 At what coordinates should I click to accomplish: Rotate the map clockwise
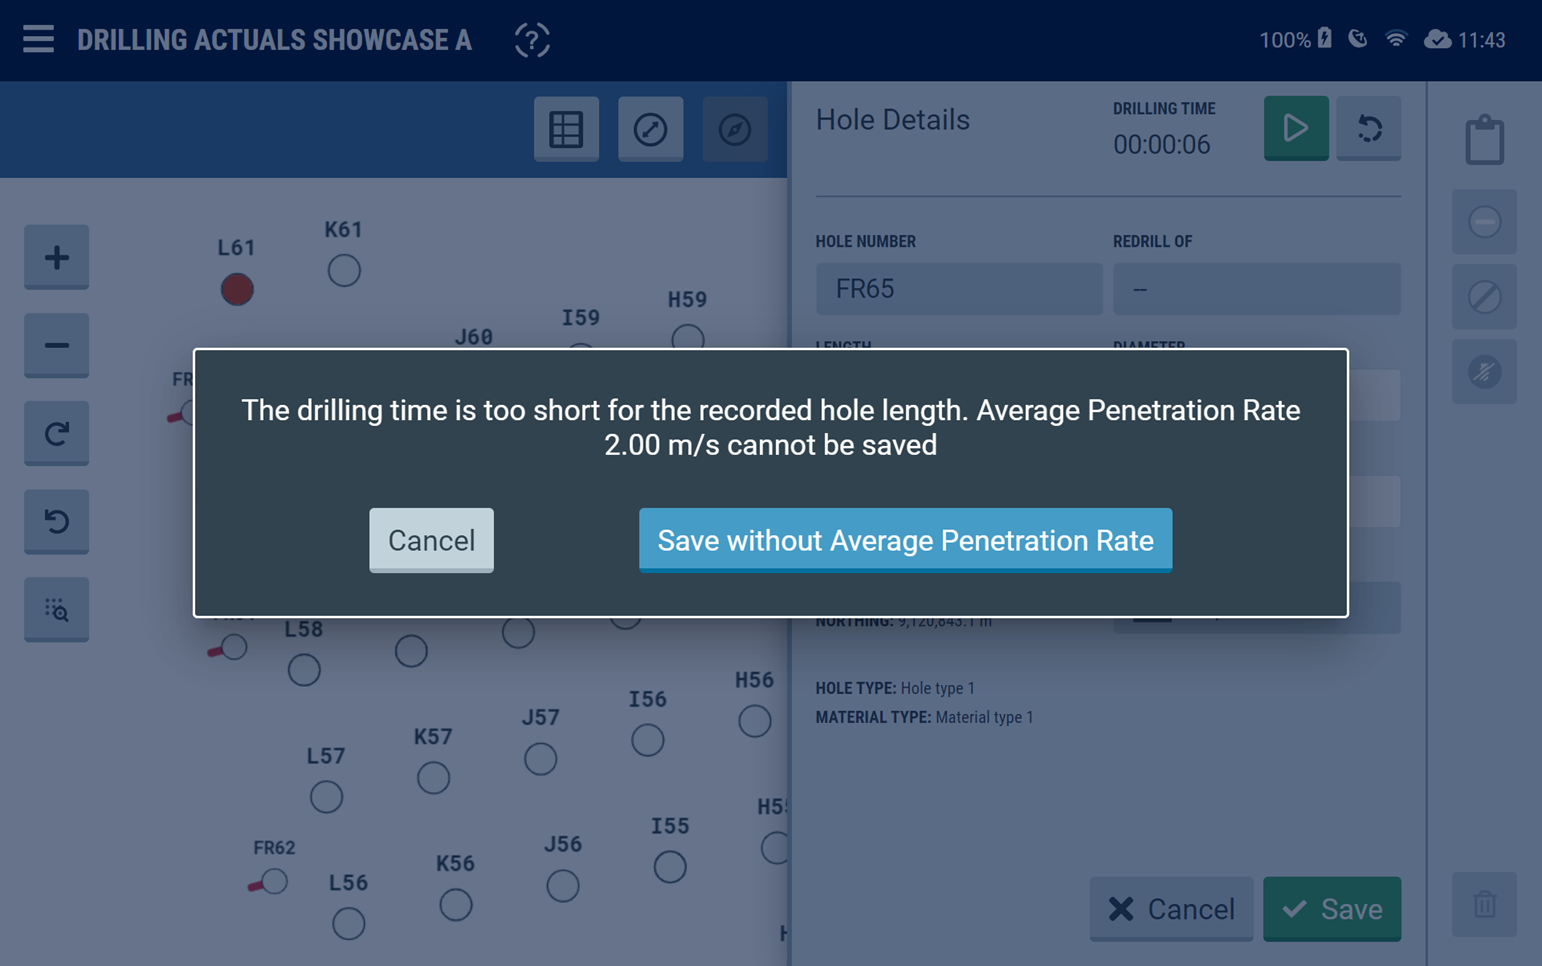point(57,433)
